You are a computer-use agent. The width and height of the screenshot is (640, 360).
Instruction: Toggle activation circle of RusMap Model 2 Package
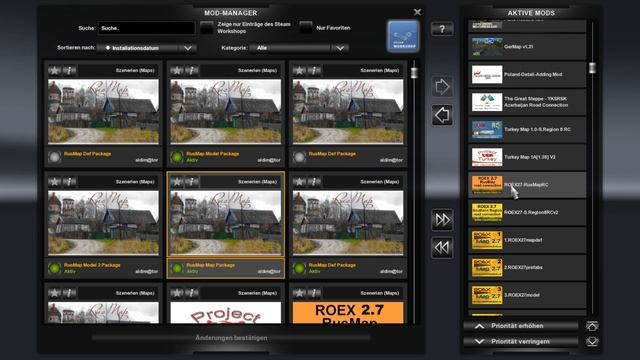click(x=54, y=268)
